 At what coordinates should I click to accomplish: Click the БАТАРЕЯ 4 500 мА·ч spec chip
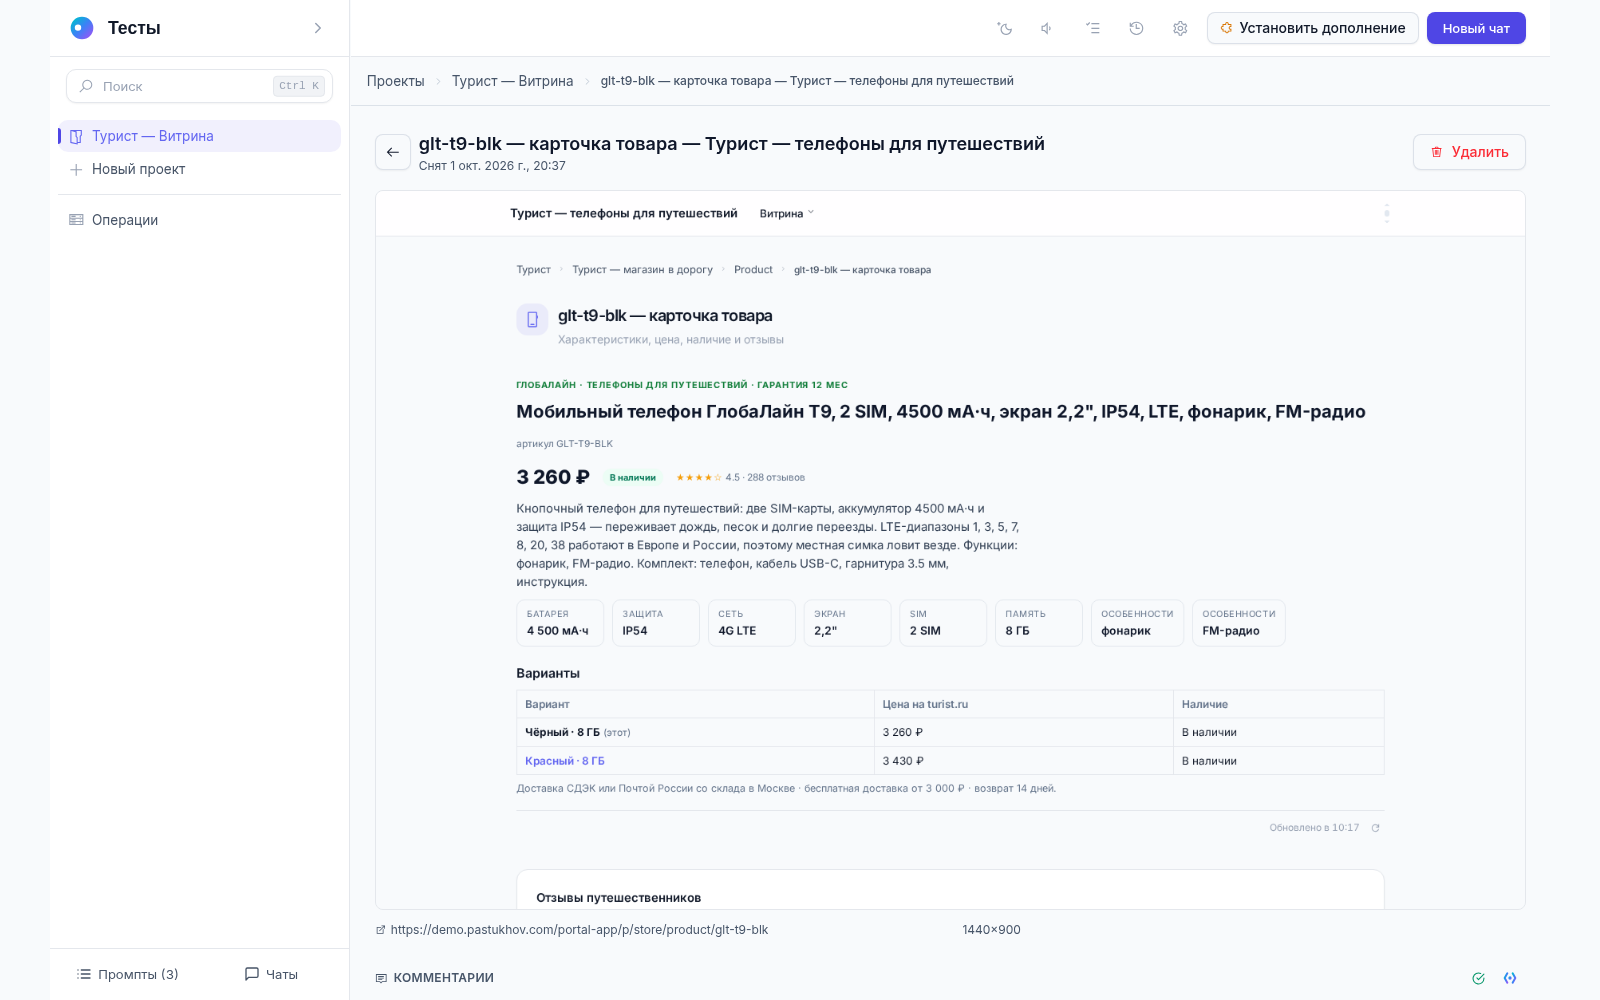560,623
